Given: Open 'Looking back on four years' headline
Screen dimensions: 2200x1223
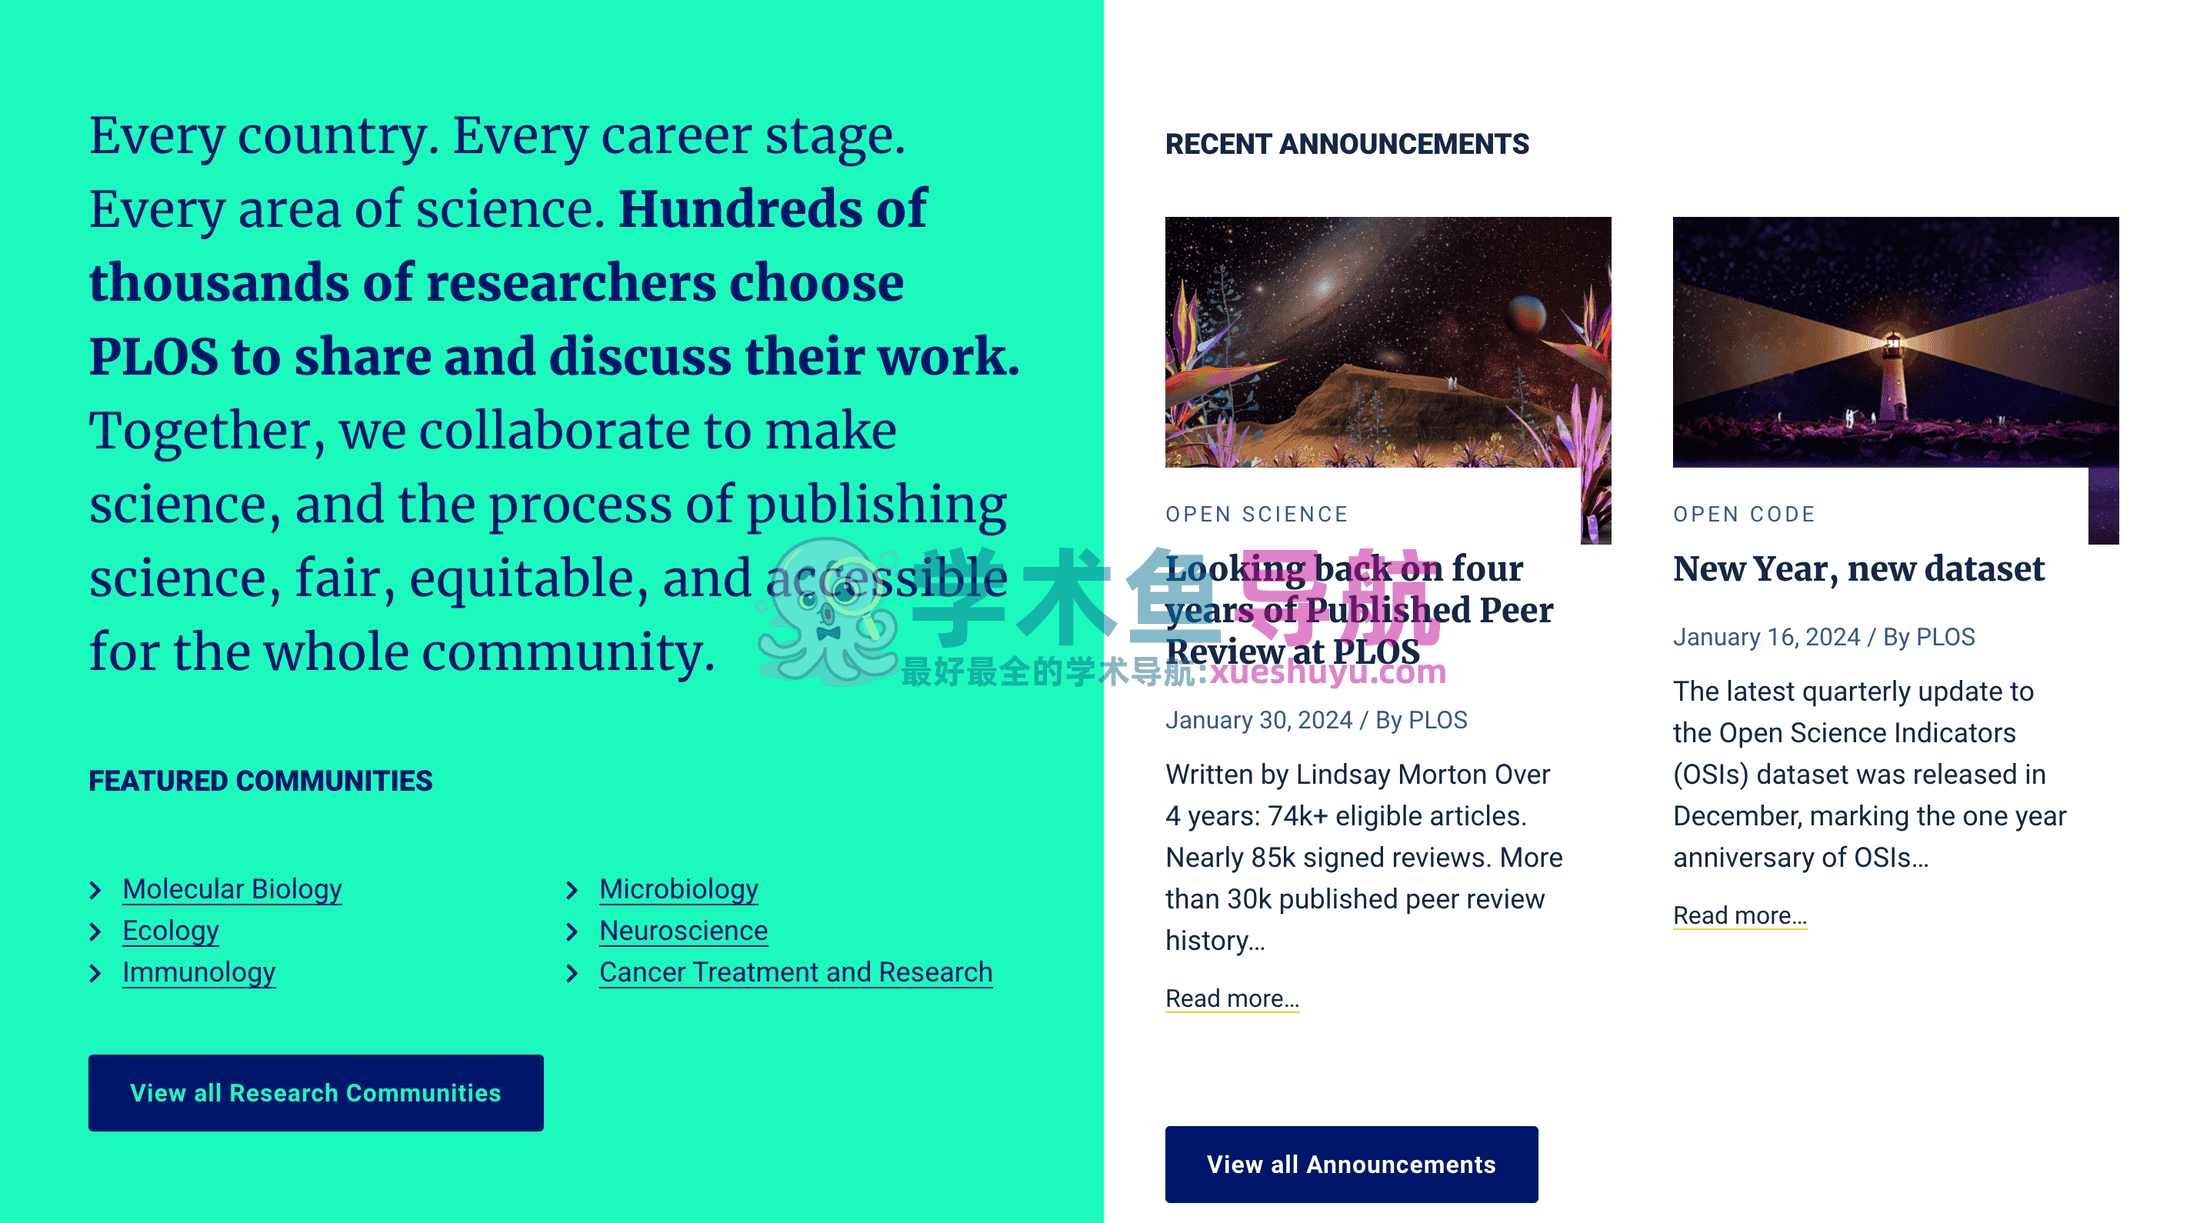Looking at the screenshot, I should coord(1359,609).
